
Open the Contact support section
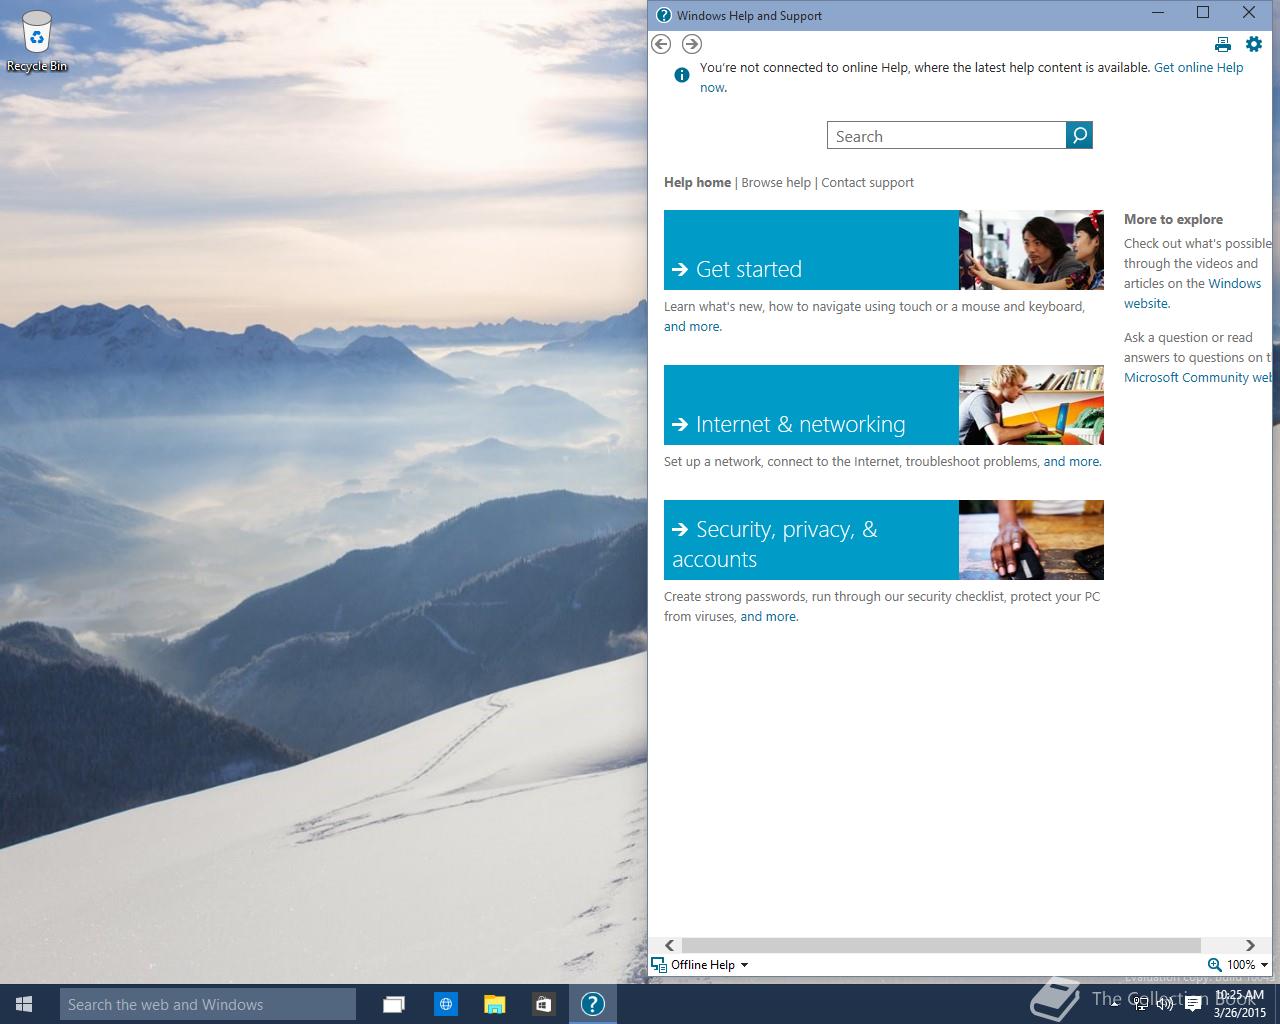click(867, 182)
